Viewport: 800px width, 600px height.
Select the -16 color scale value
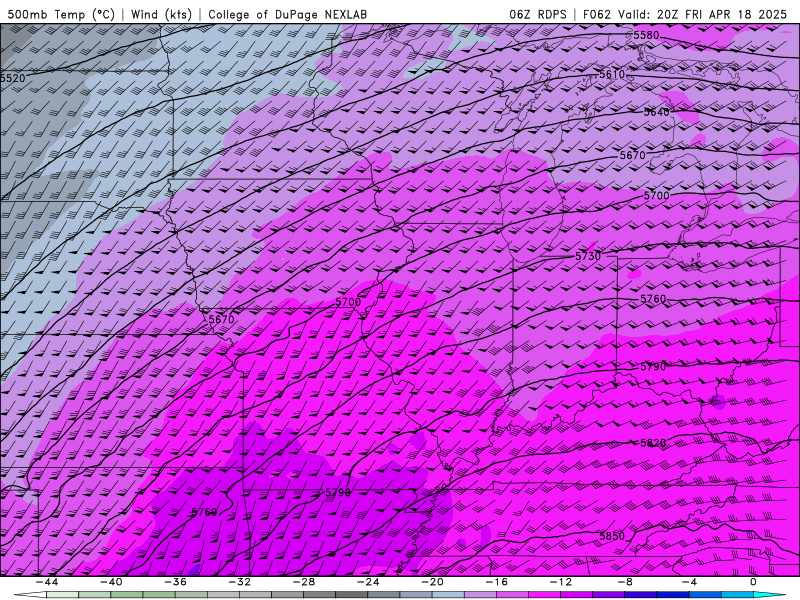pyautogui.click(x=496, y=582)
